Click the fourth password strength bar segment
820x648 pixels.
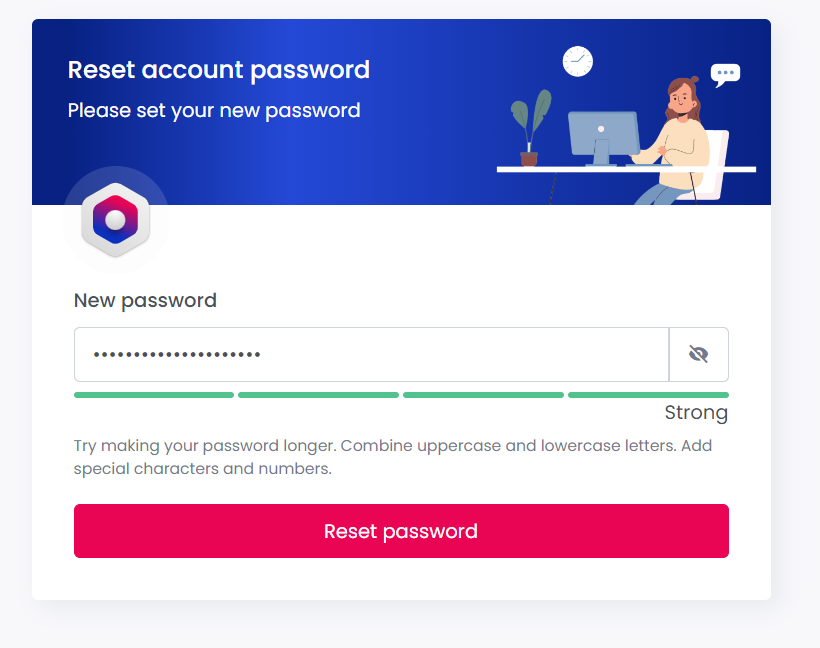648,395
